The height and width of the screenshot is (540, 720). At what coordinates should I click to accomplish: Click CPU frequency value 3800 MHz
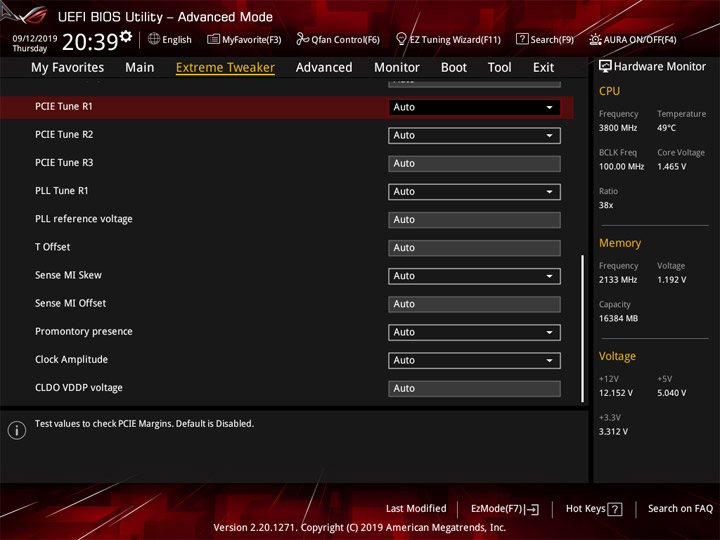[618, 128]
